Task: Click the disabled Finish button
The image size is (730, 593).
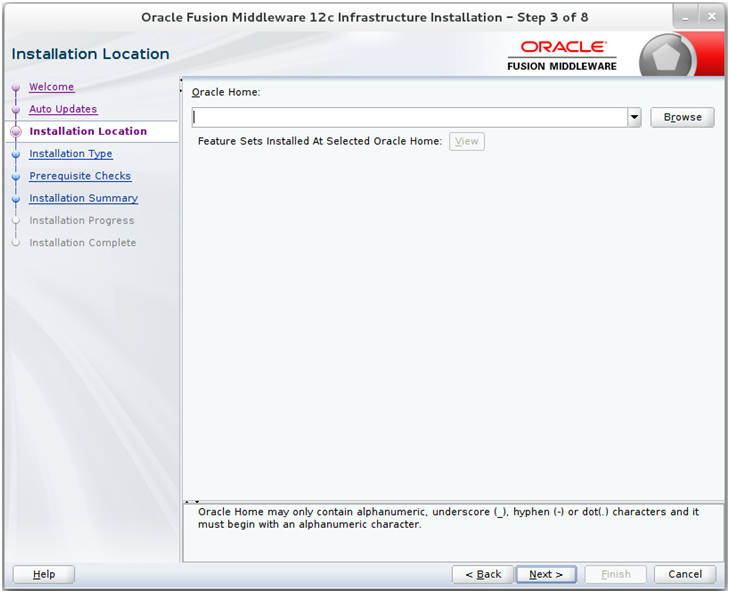Action: pos(615,574)
